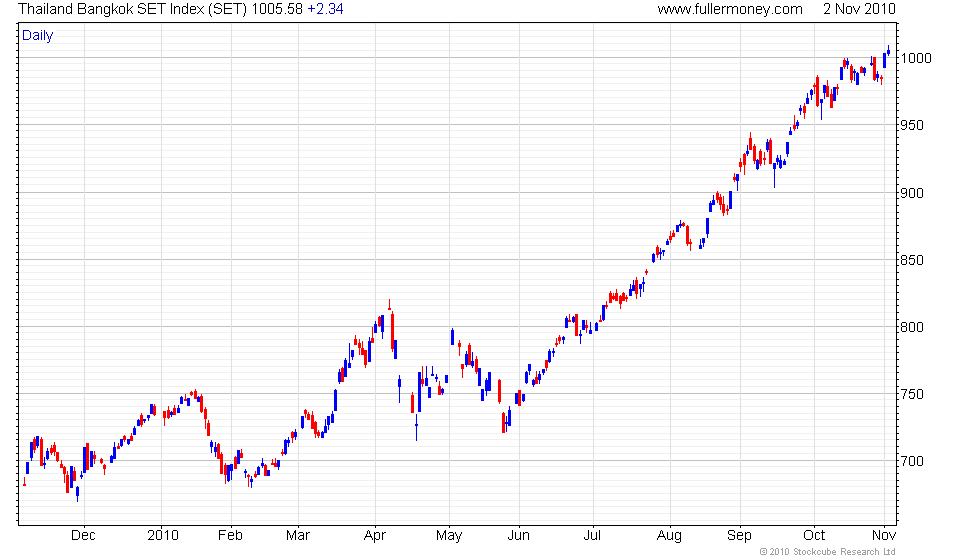Click the early-April peak candle near 820

coord(389,306)
